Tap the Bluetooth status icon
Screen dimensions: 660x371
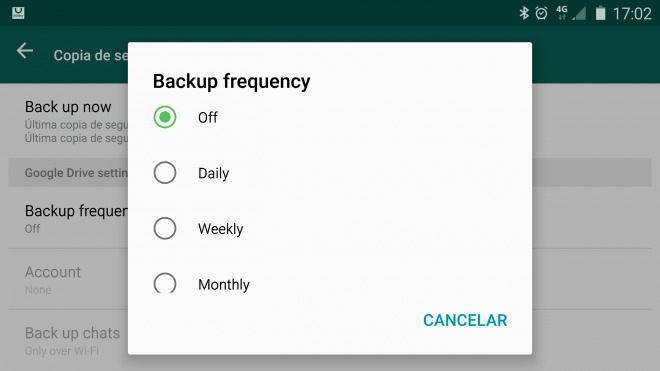[524, 13]
